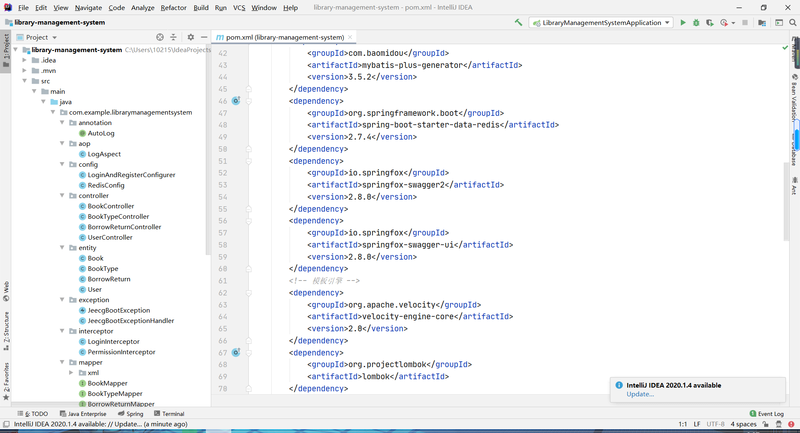Start debugging with the bug icon
This screenshot has height=433, width=800.
pyautogui.click(x=696, y=22)
